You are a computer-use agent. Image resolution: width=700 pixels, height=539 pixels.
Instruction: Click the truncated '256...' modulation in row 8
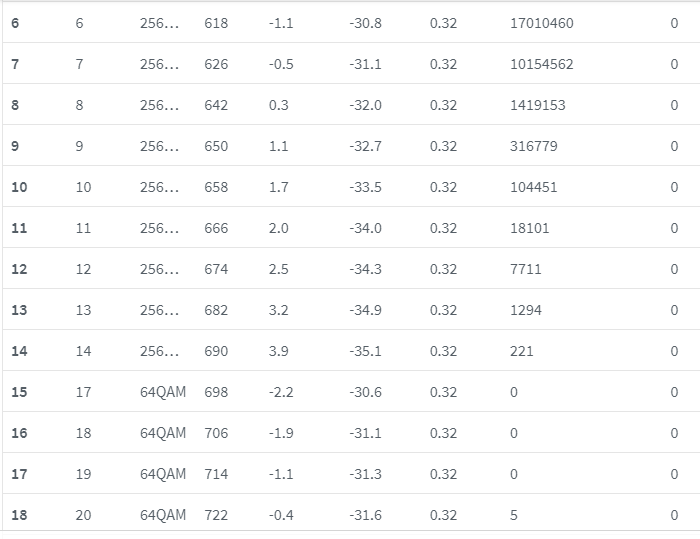point(159,105)
